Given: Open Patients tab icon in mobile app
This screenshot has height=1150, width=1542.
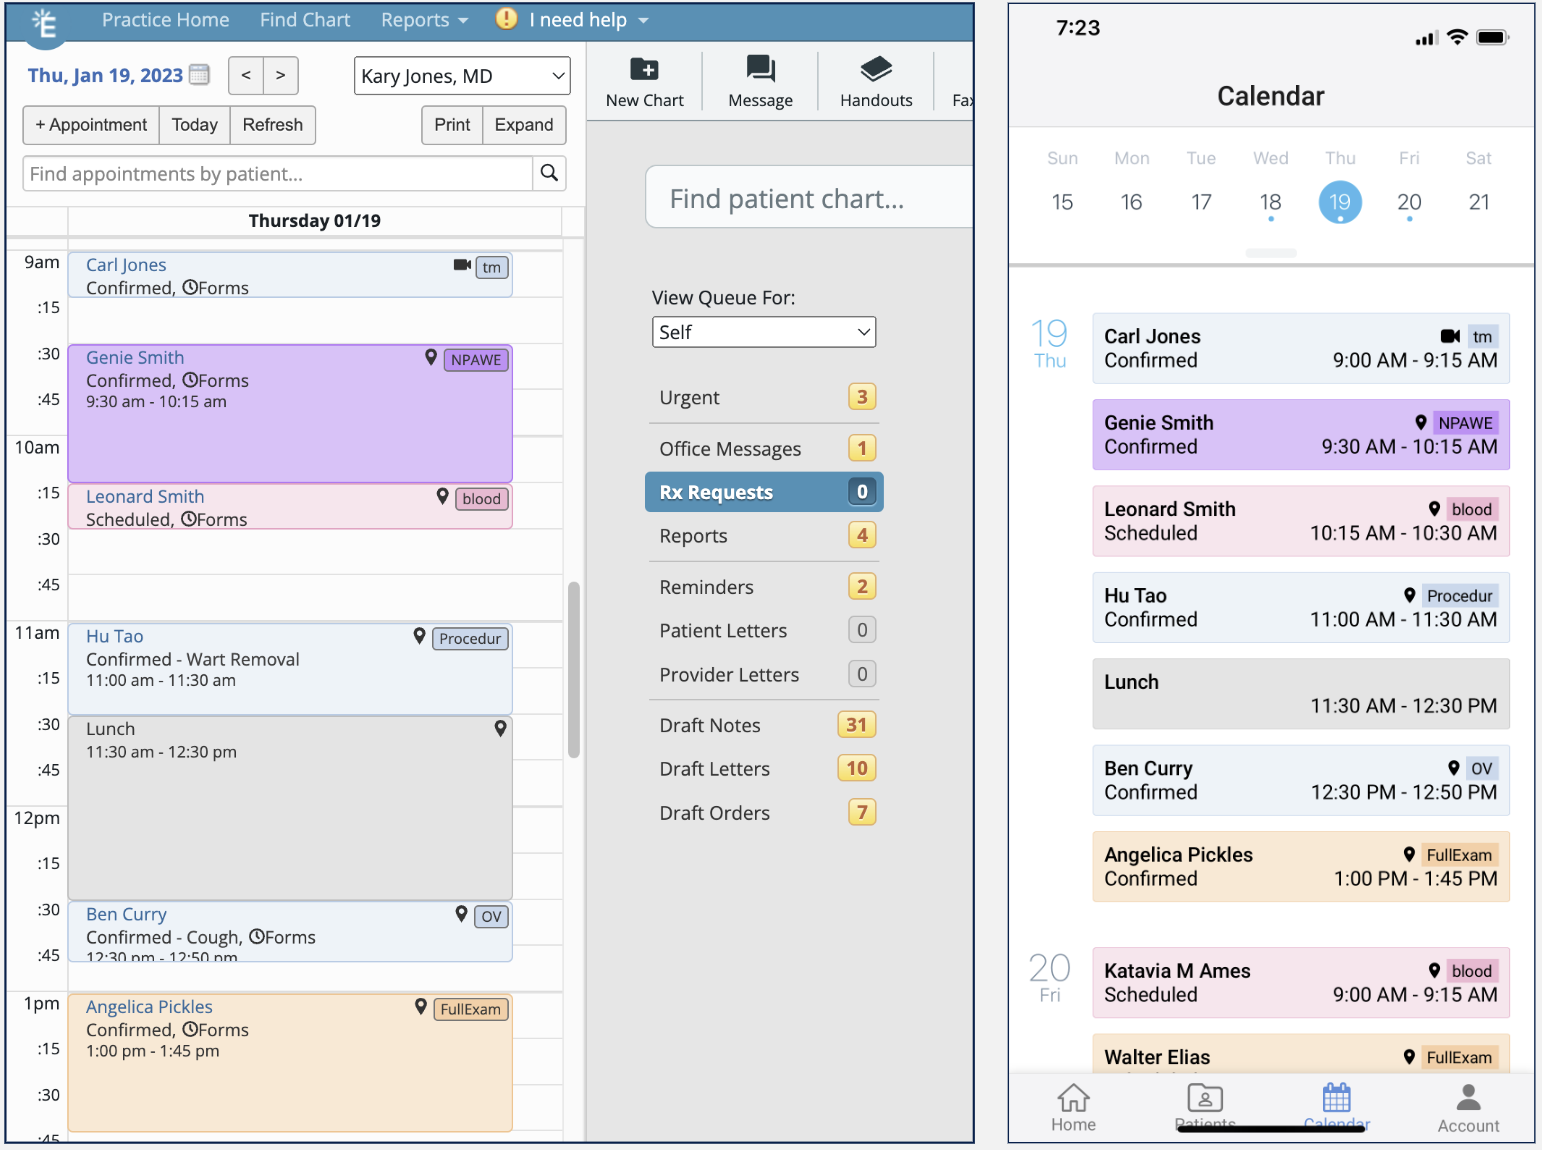Looking at the screenshot, I should click(x=1205, y=1098).
